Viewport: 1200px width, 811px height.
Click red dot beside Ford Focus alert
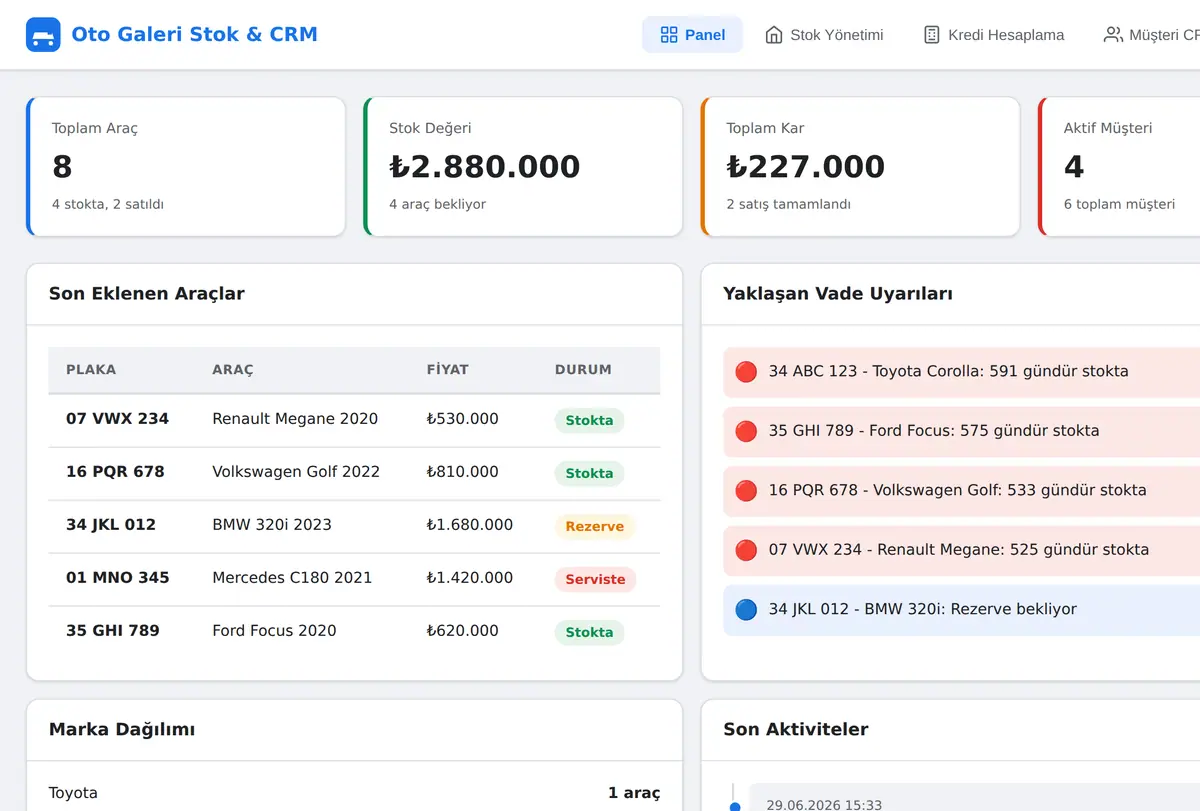pyautogui.click(x=746, y=431)
